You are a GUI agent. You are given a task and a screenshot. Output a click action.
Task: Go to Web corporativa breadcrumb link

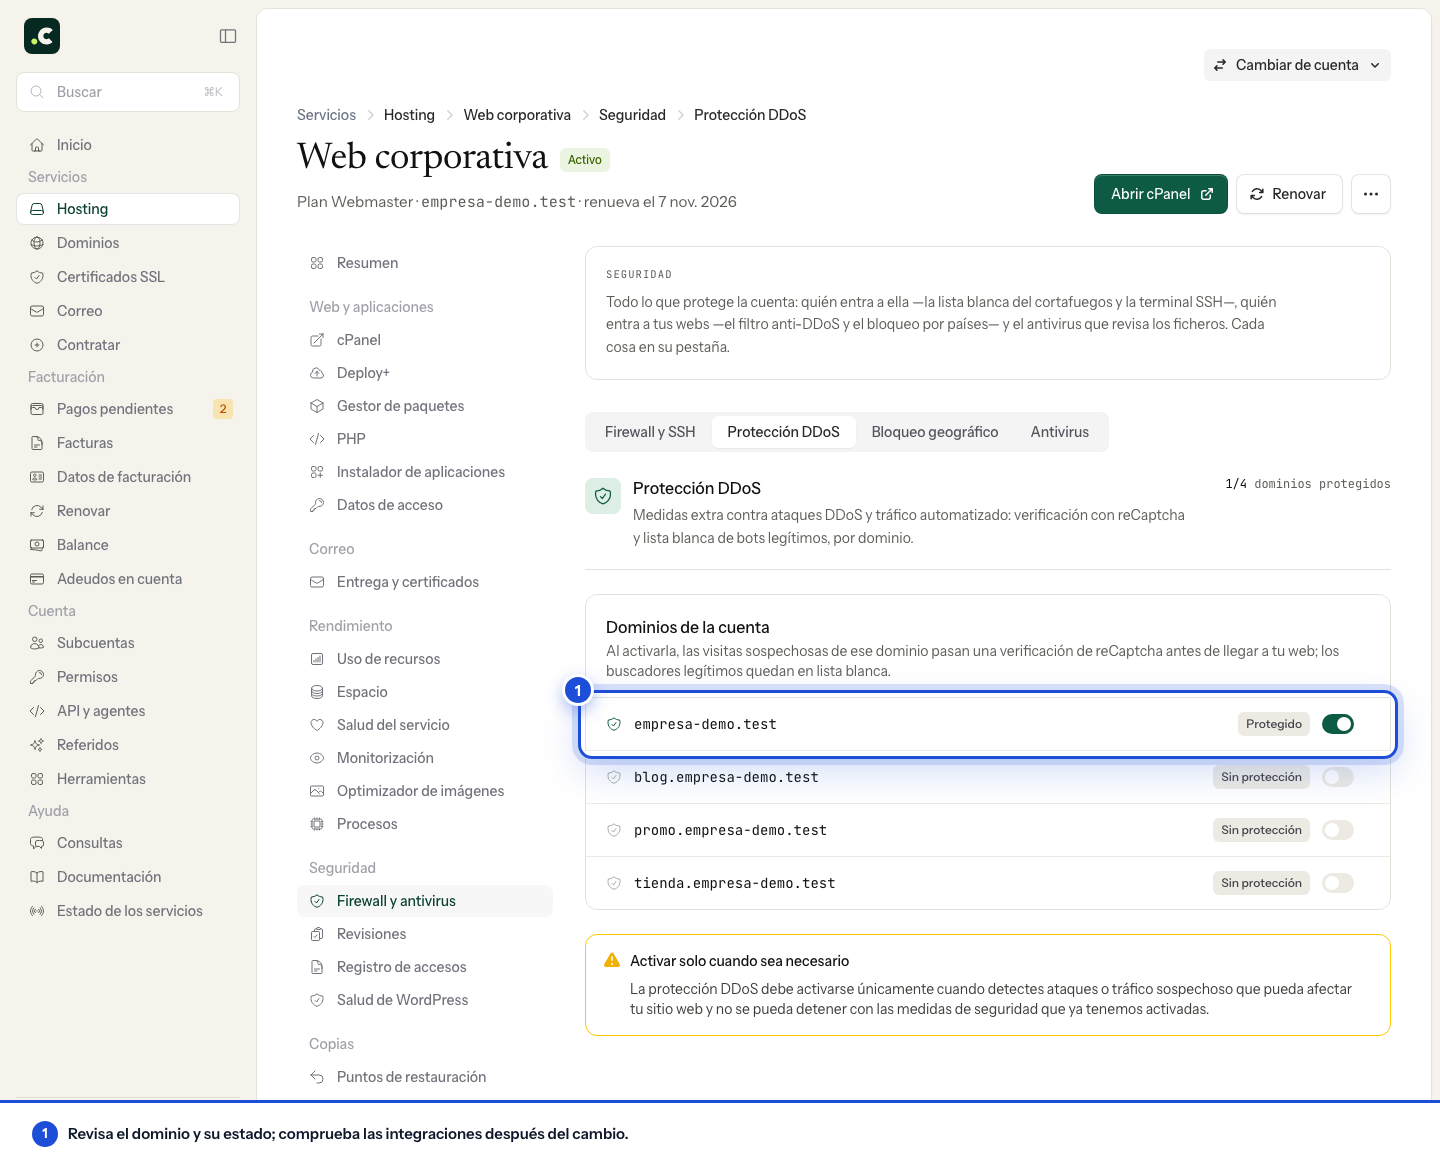(x=517, y=115)
